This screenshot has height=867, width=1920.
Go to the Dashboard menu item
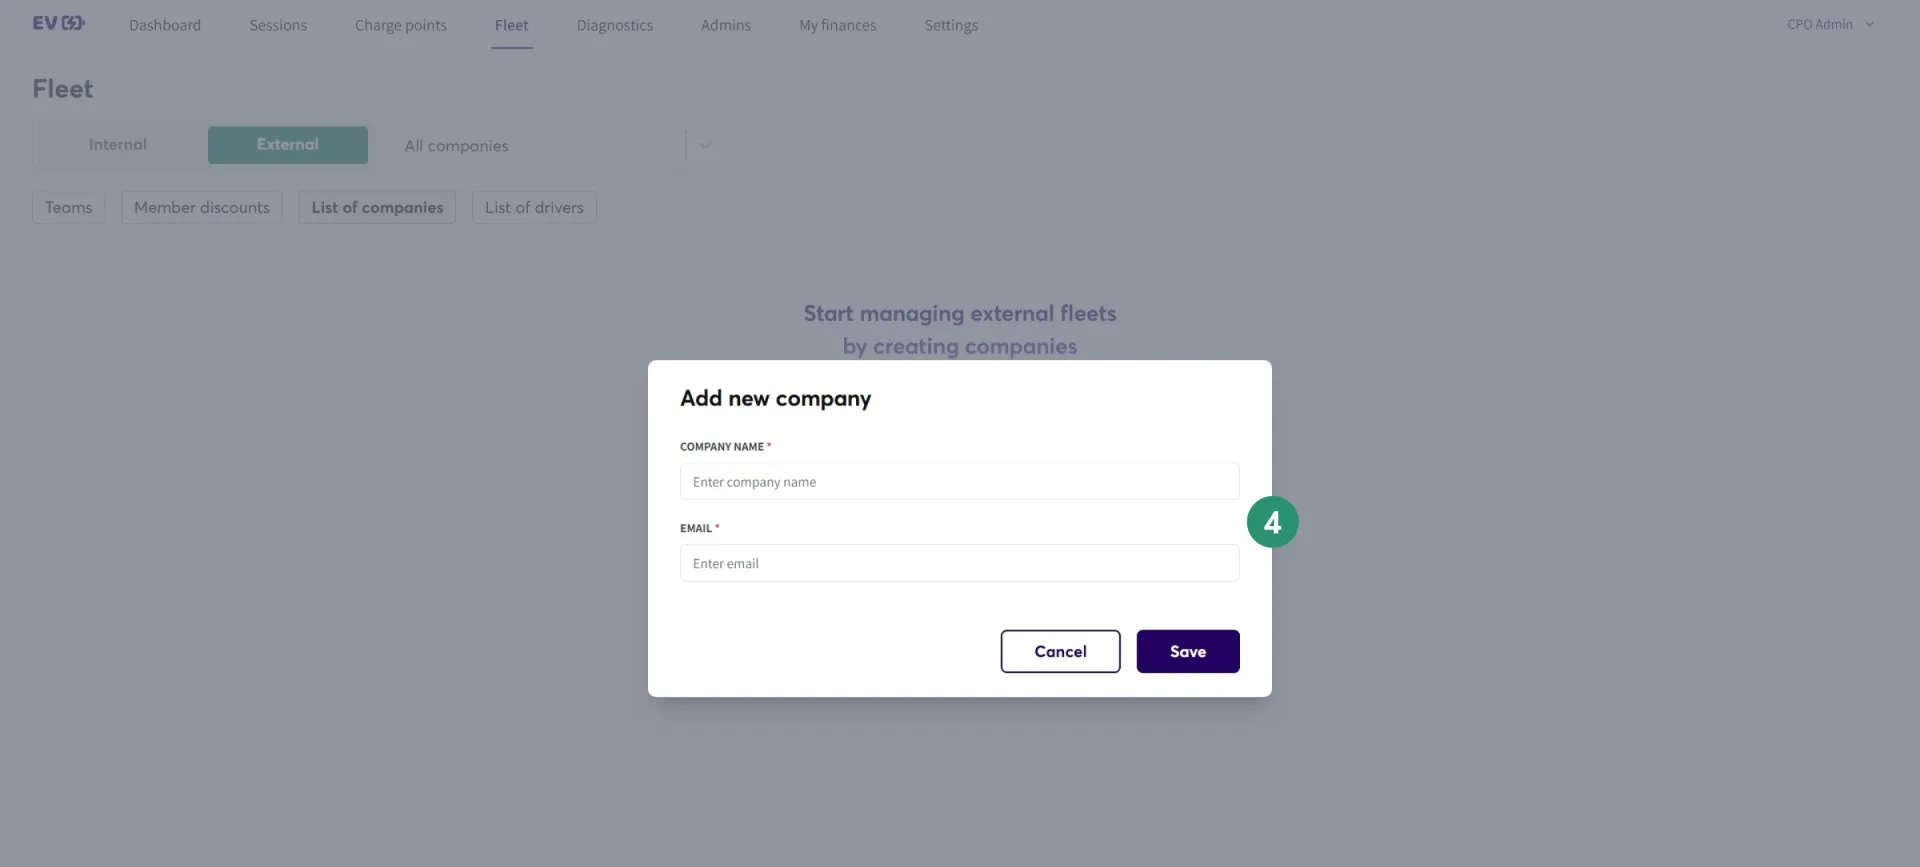point(165,25)
